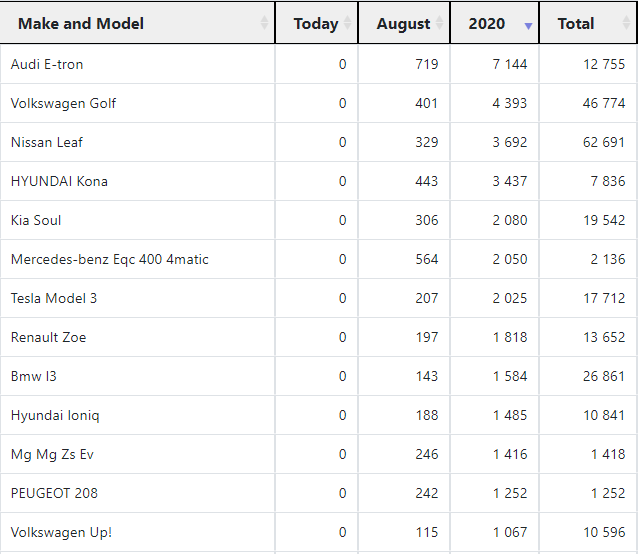This screenshot has height=554, width=638.
Task: Sort table by Total column header
Action: point(588,23)
